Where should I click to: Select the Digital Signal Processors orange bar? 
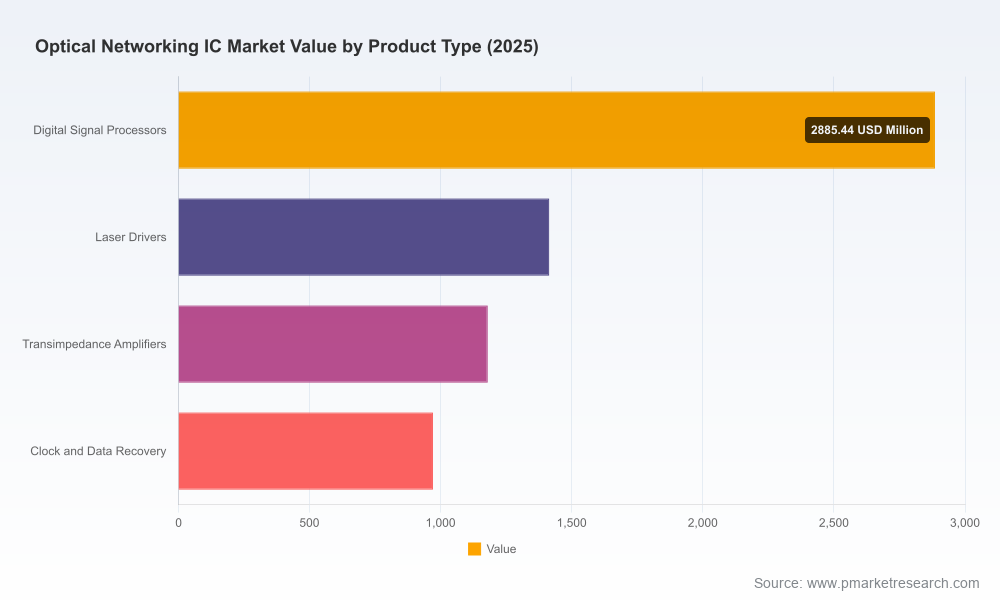coord(556,130)
